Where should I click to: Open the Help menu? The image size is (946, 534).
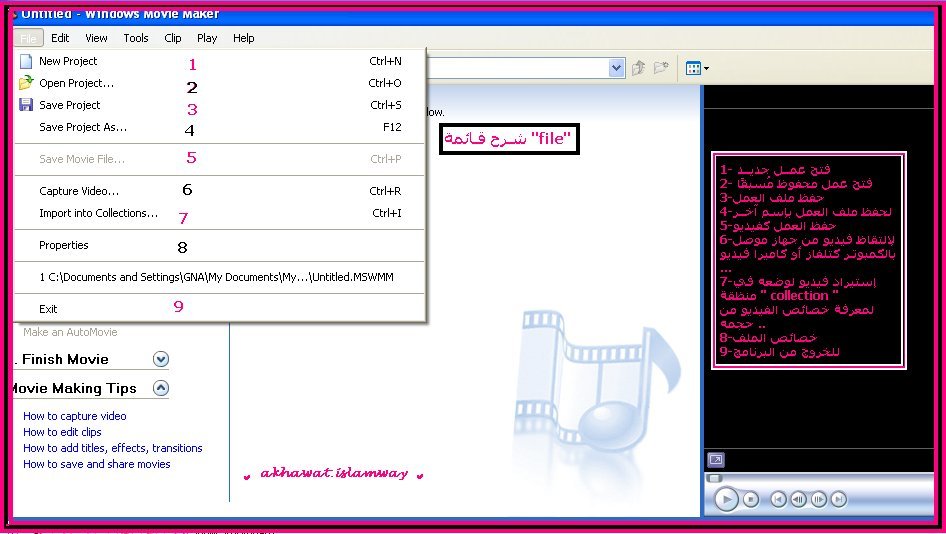point(244,38)
